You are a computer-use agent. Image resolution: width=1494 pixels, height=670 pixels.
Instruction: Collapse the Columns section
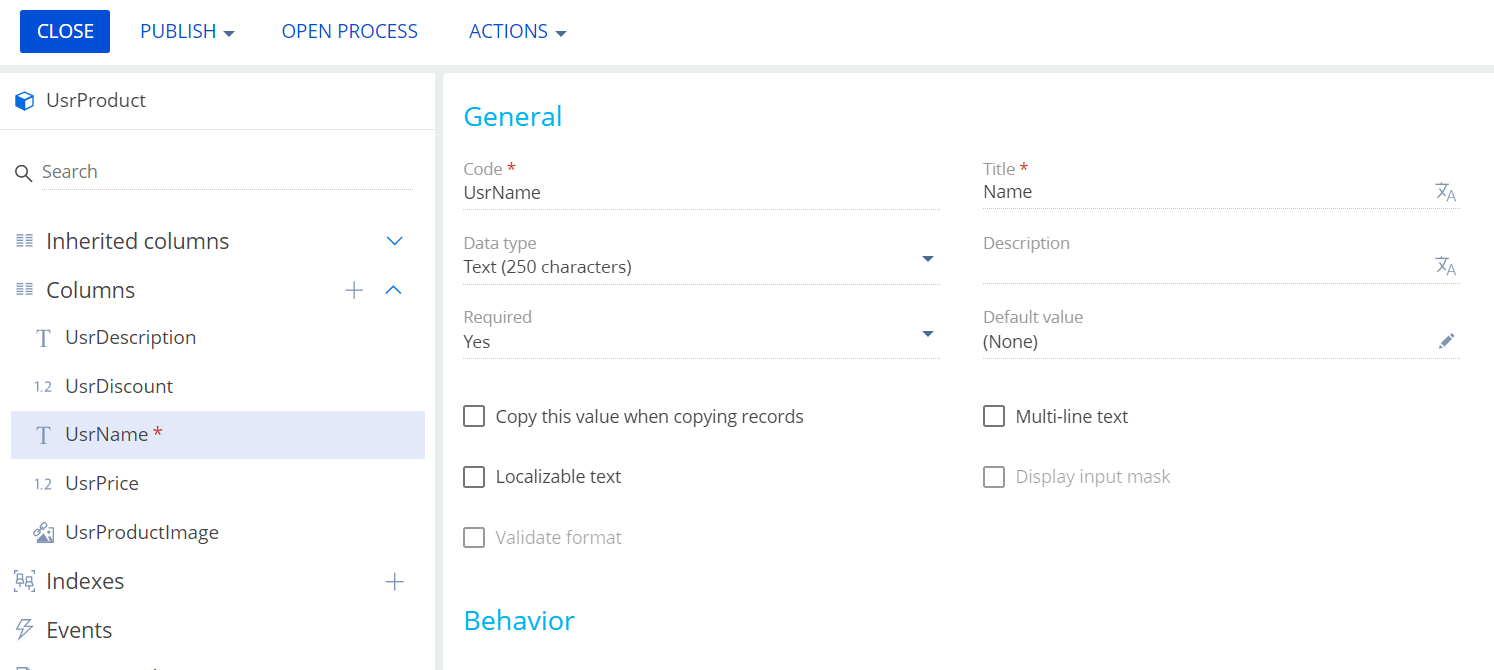point(394,290)
